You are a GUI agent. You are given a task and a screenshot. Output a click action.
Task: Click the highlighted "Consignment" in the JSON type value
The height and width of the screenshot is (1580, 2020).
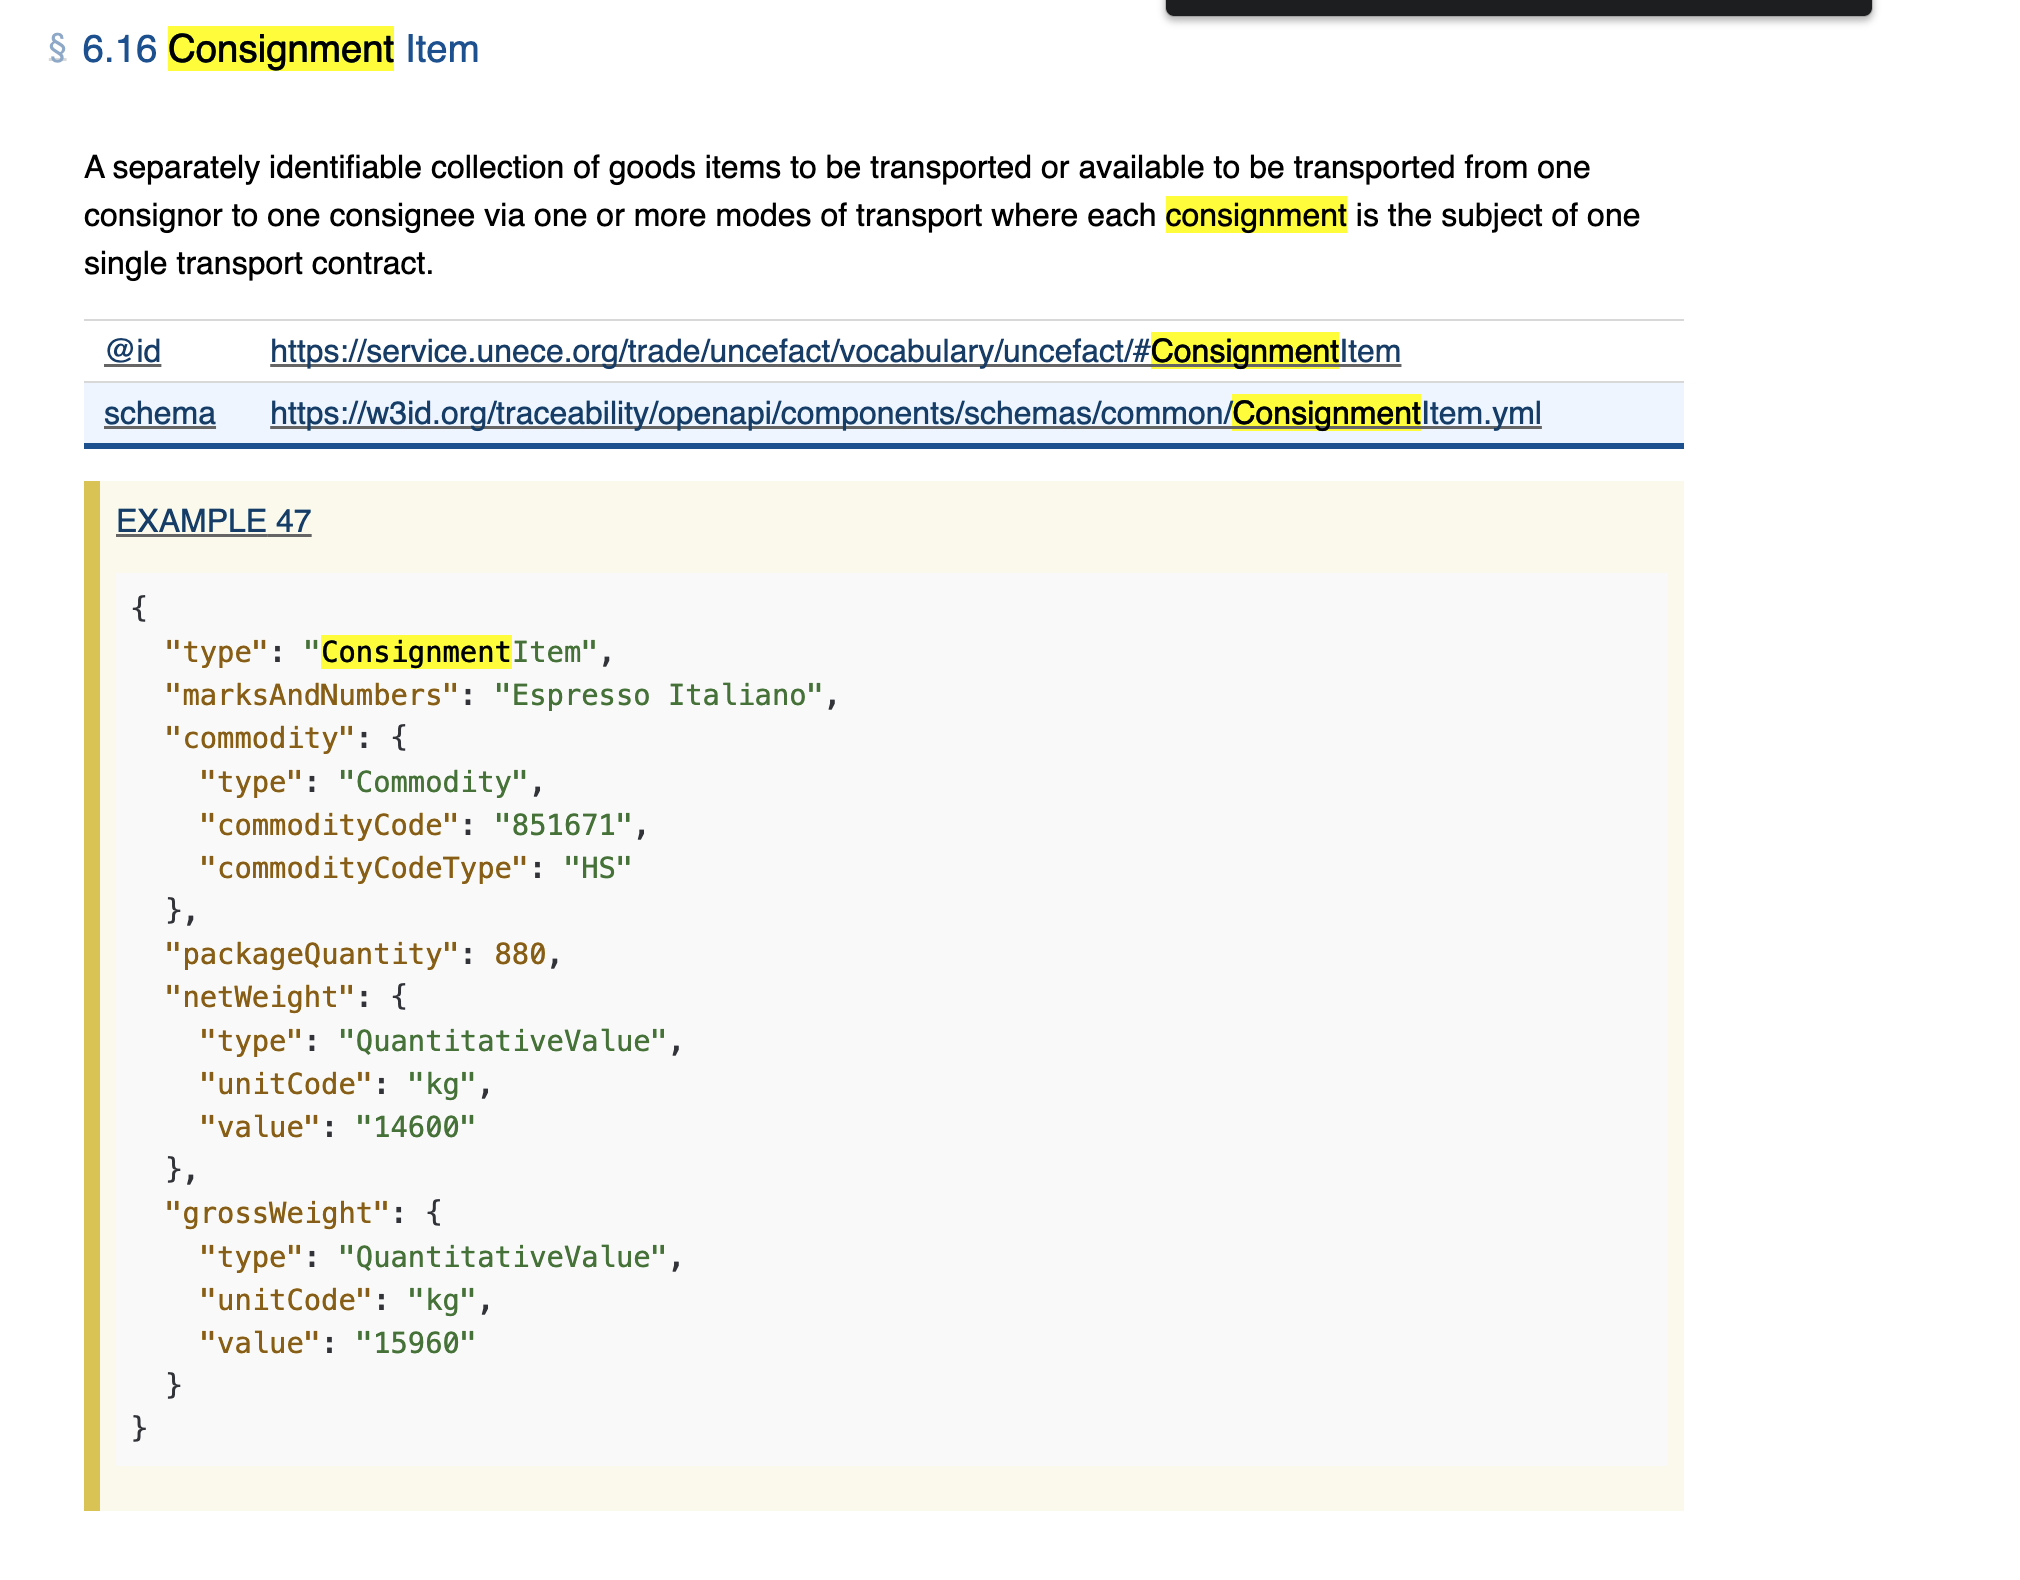[x=414, y=651]
